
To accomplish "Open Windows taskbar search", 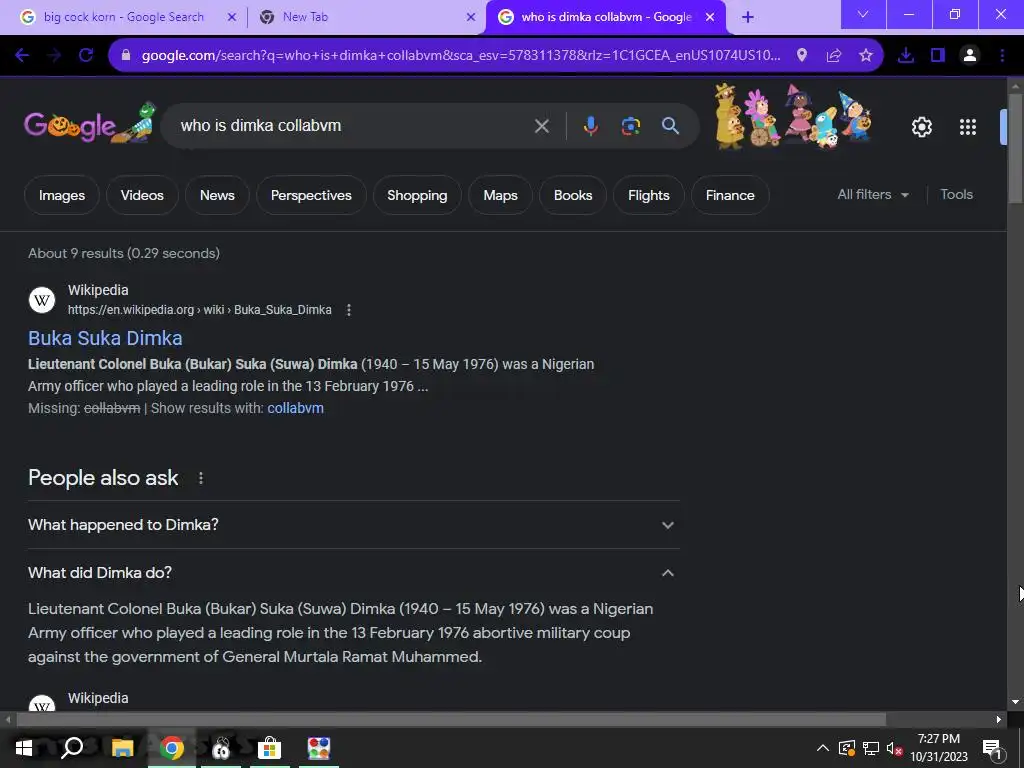I will click(72, 748).
